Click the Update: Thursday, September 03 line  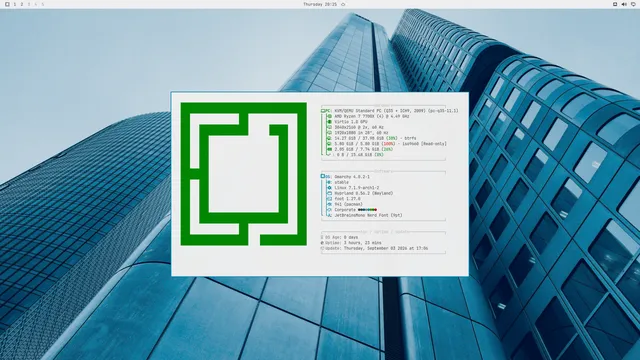click(374, 248)
